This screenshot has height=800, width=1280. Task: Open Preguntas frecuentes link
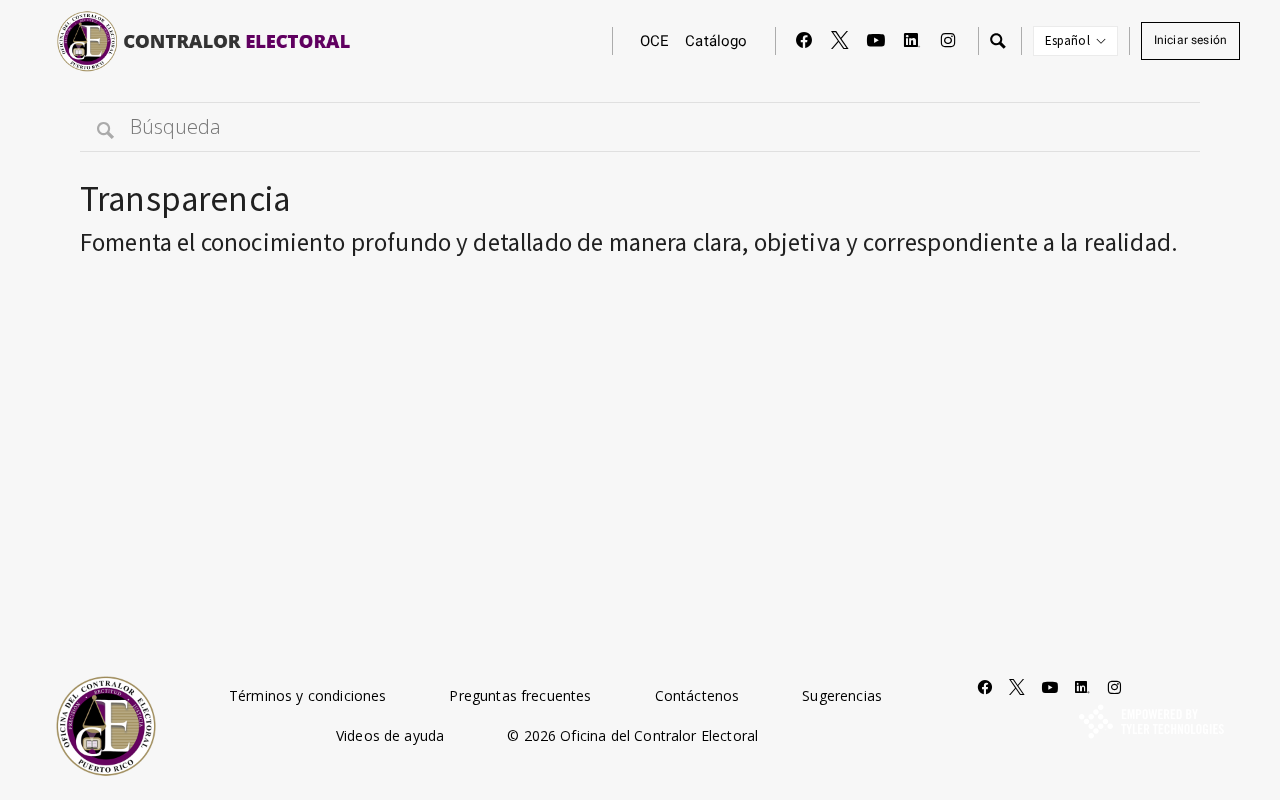(520, 696)
